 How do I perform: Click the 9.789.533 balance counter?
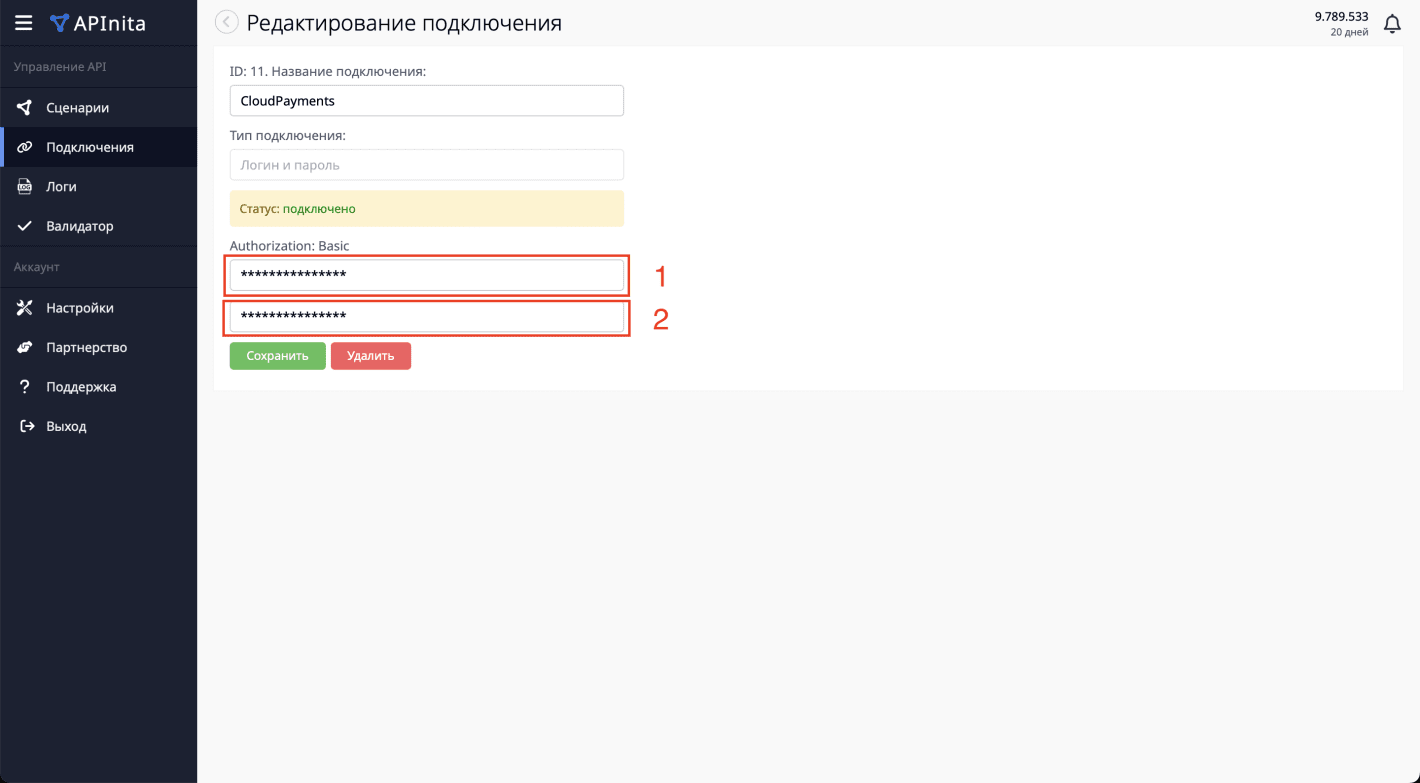(x=1341, y=16)
